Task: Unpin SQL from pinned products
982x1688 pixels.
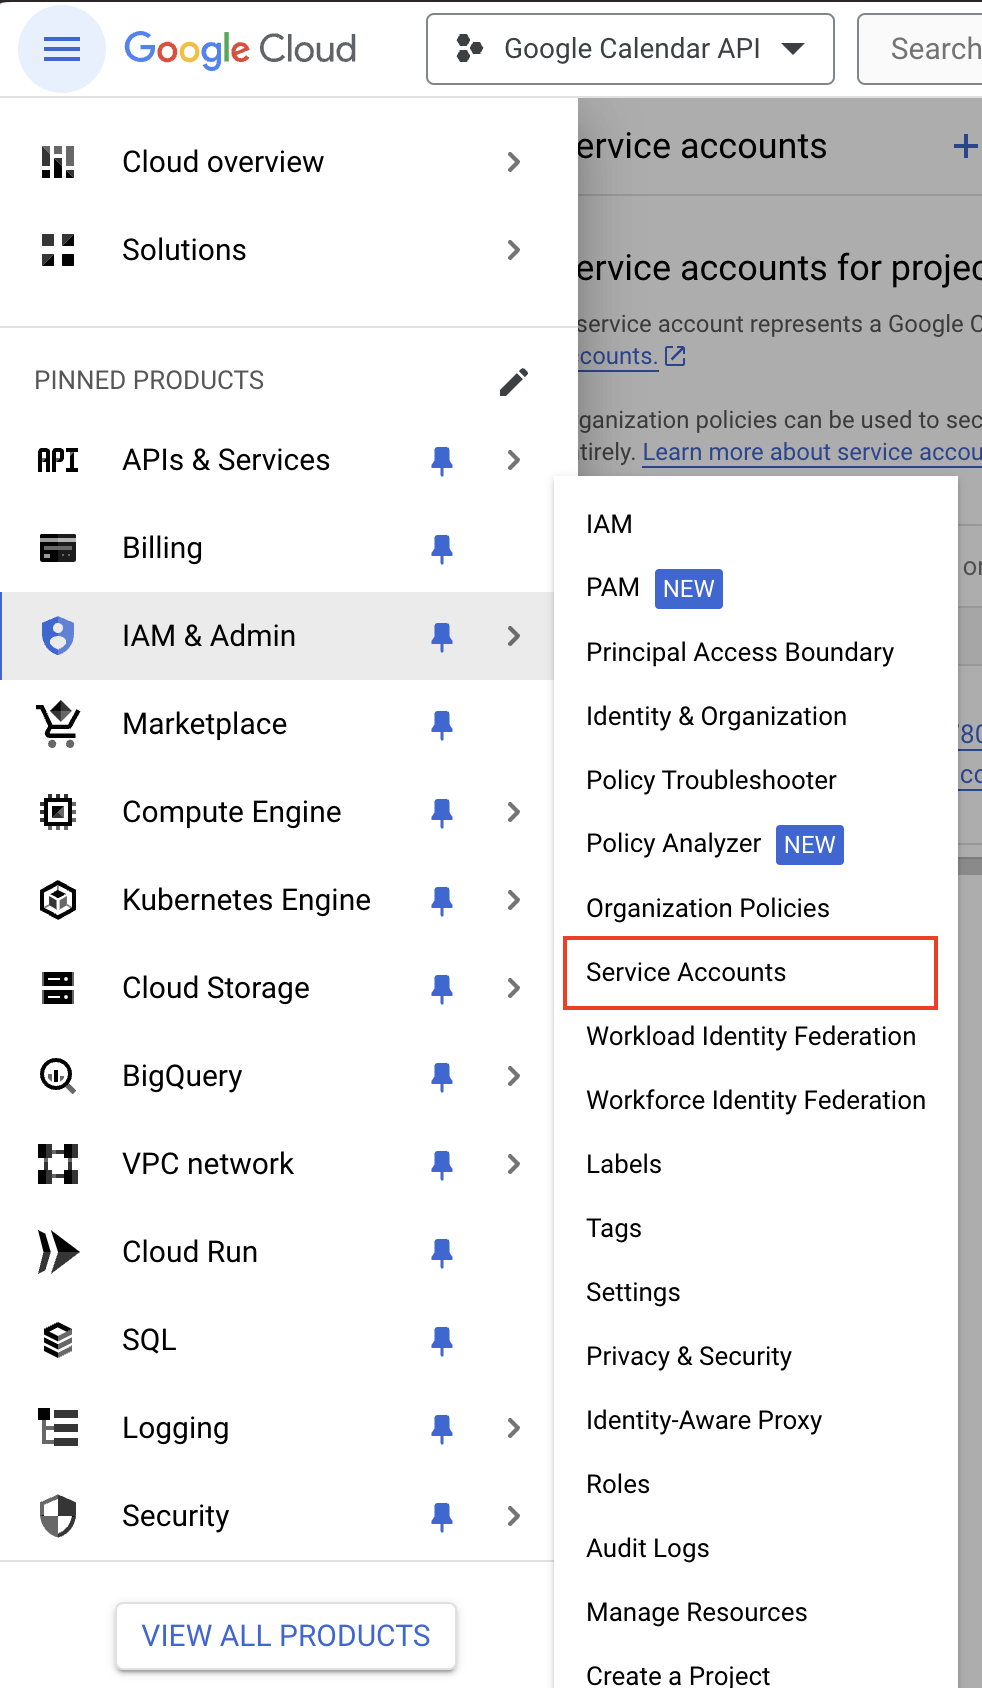Action: [442, 1340]
